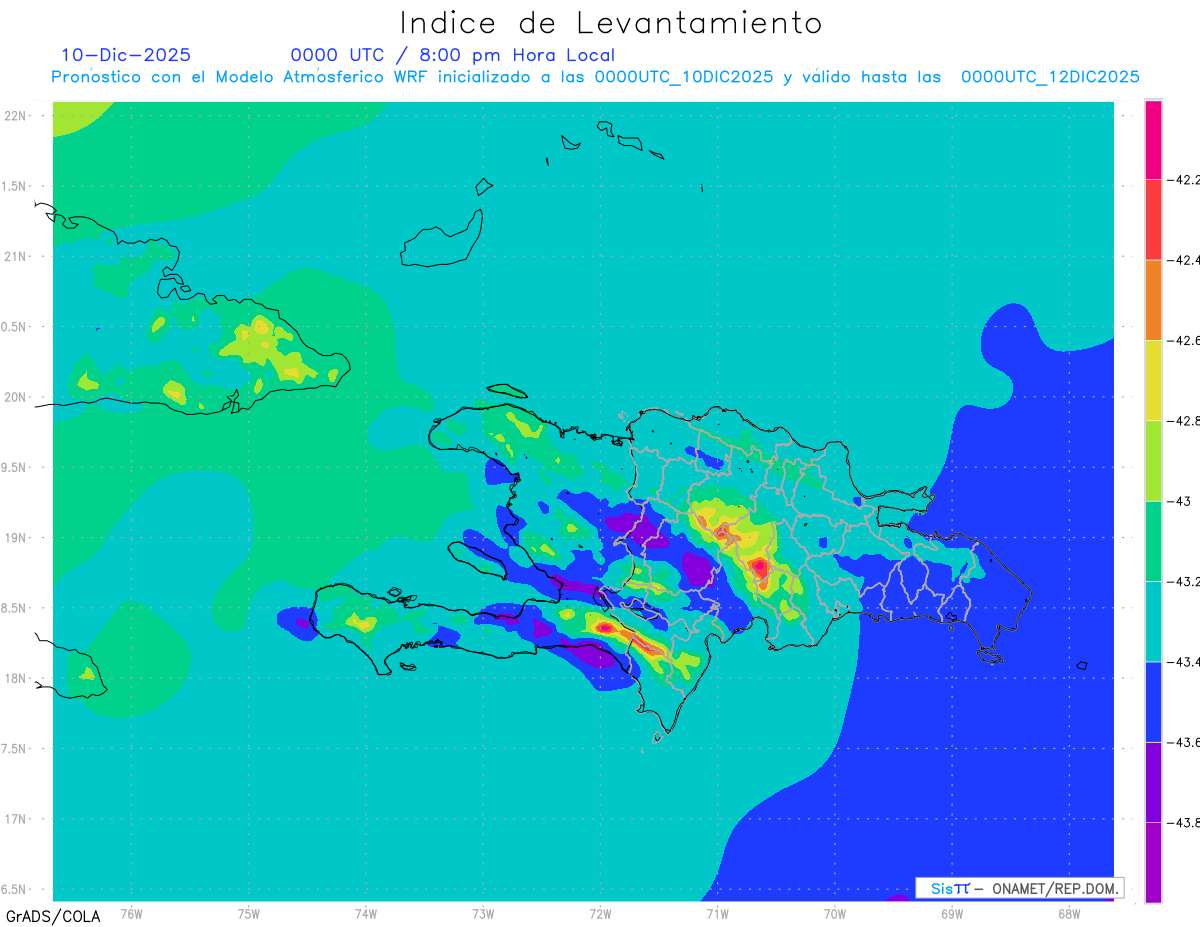This screenshot has height=927, width=1200.
Task: Choose the blue swatch between -43.4 and -43.6
Action: click(x=1153, y=701)
